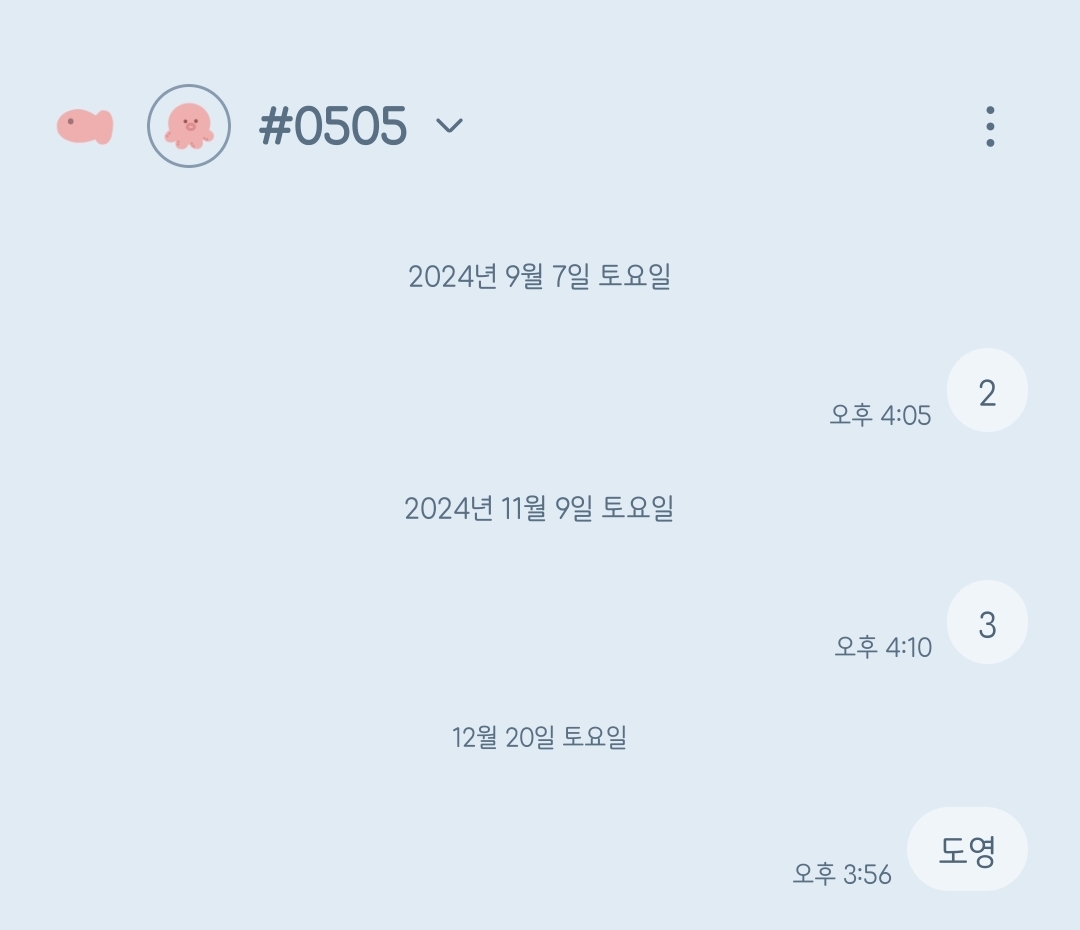Screen dimensions: 1080x930
Task: Click the bottom dot of the overflow menu
Action: (x=990, y=143)
